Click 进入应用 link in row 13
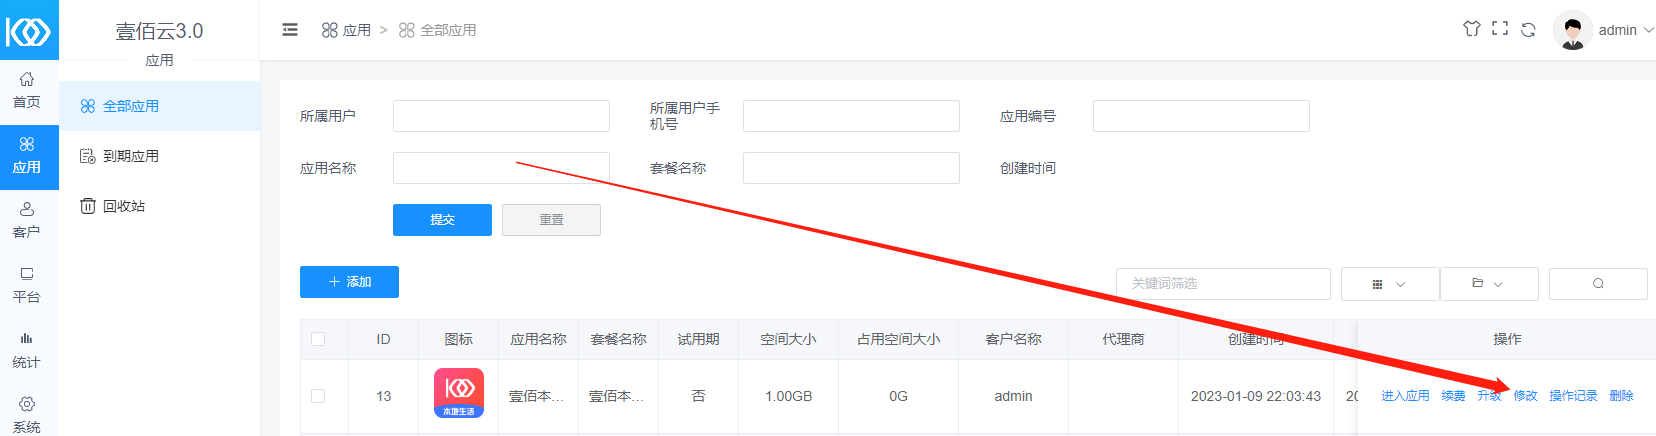The width and height of the screenshot is (1656, 436). pos(1405,396)
